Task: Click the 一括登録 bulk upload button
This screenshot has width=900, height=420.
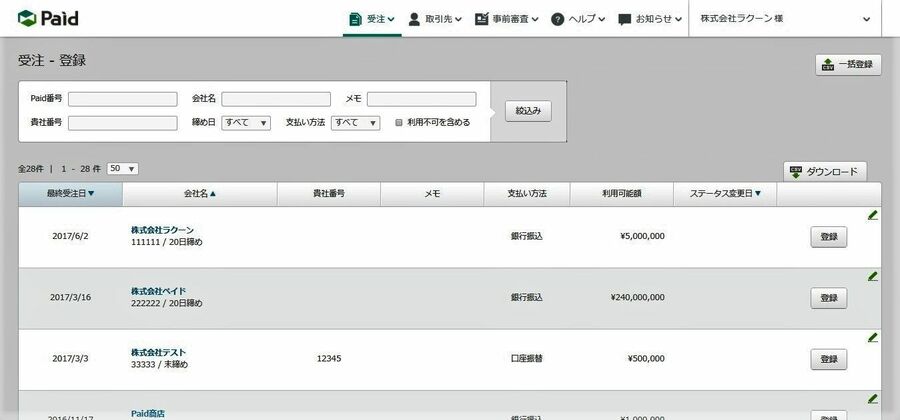Action: point(848,65)
